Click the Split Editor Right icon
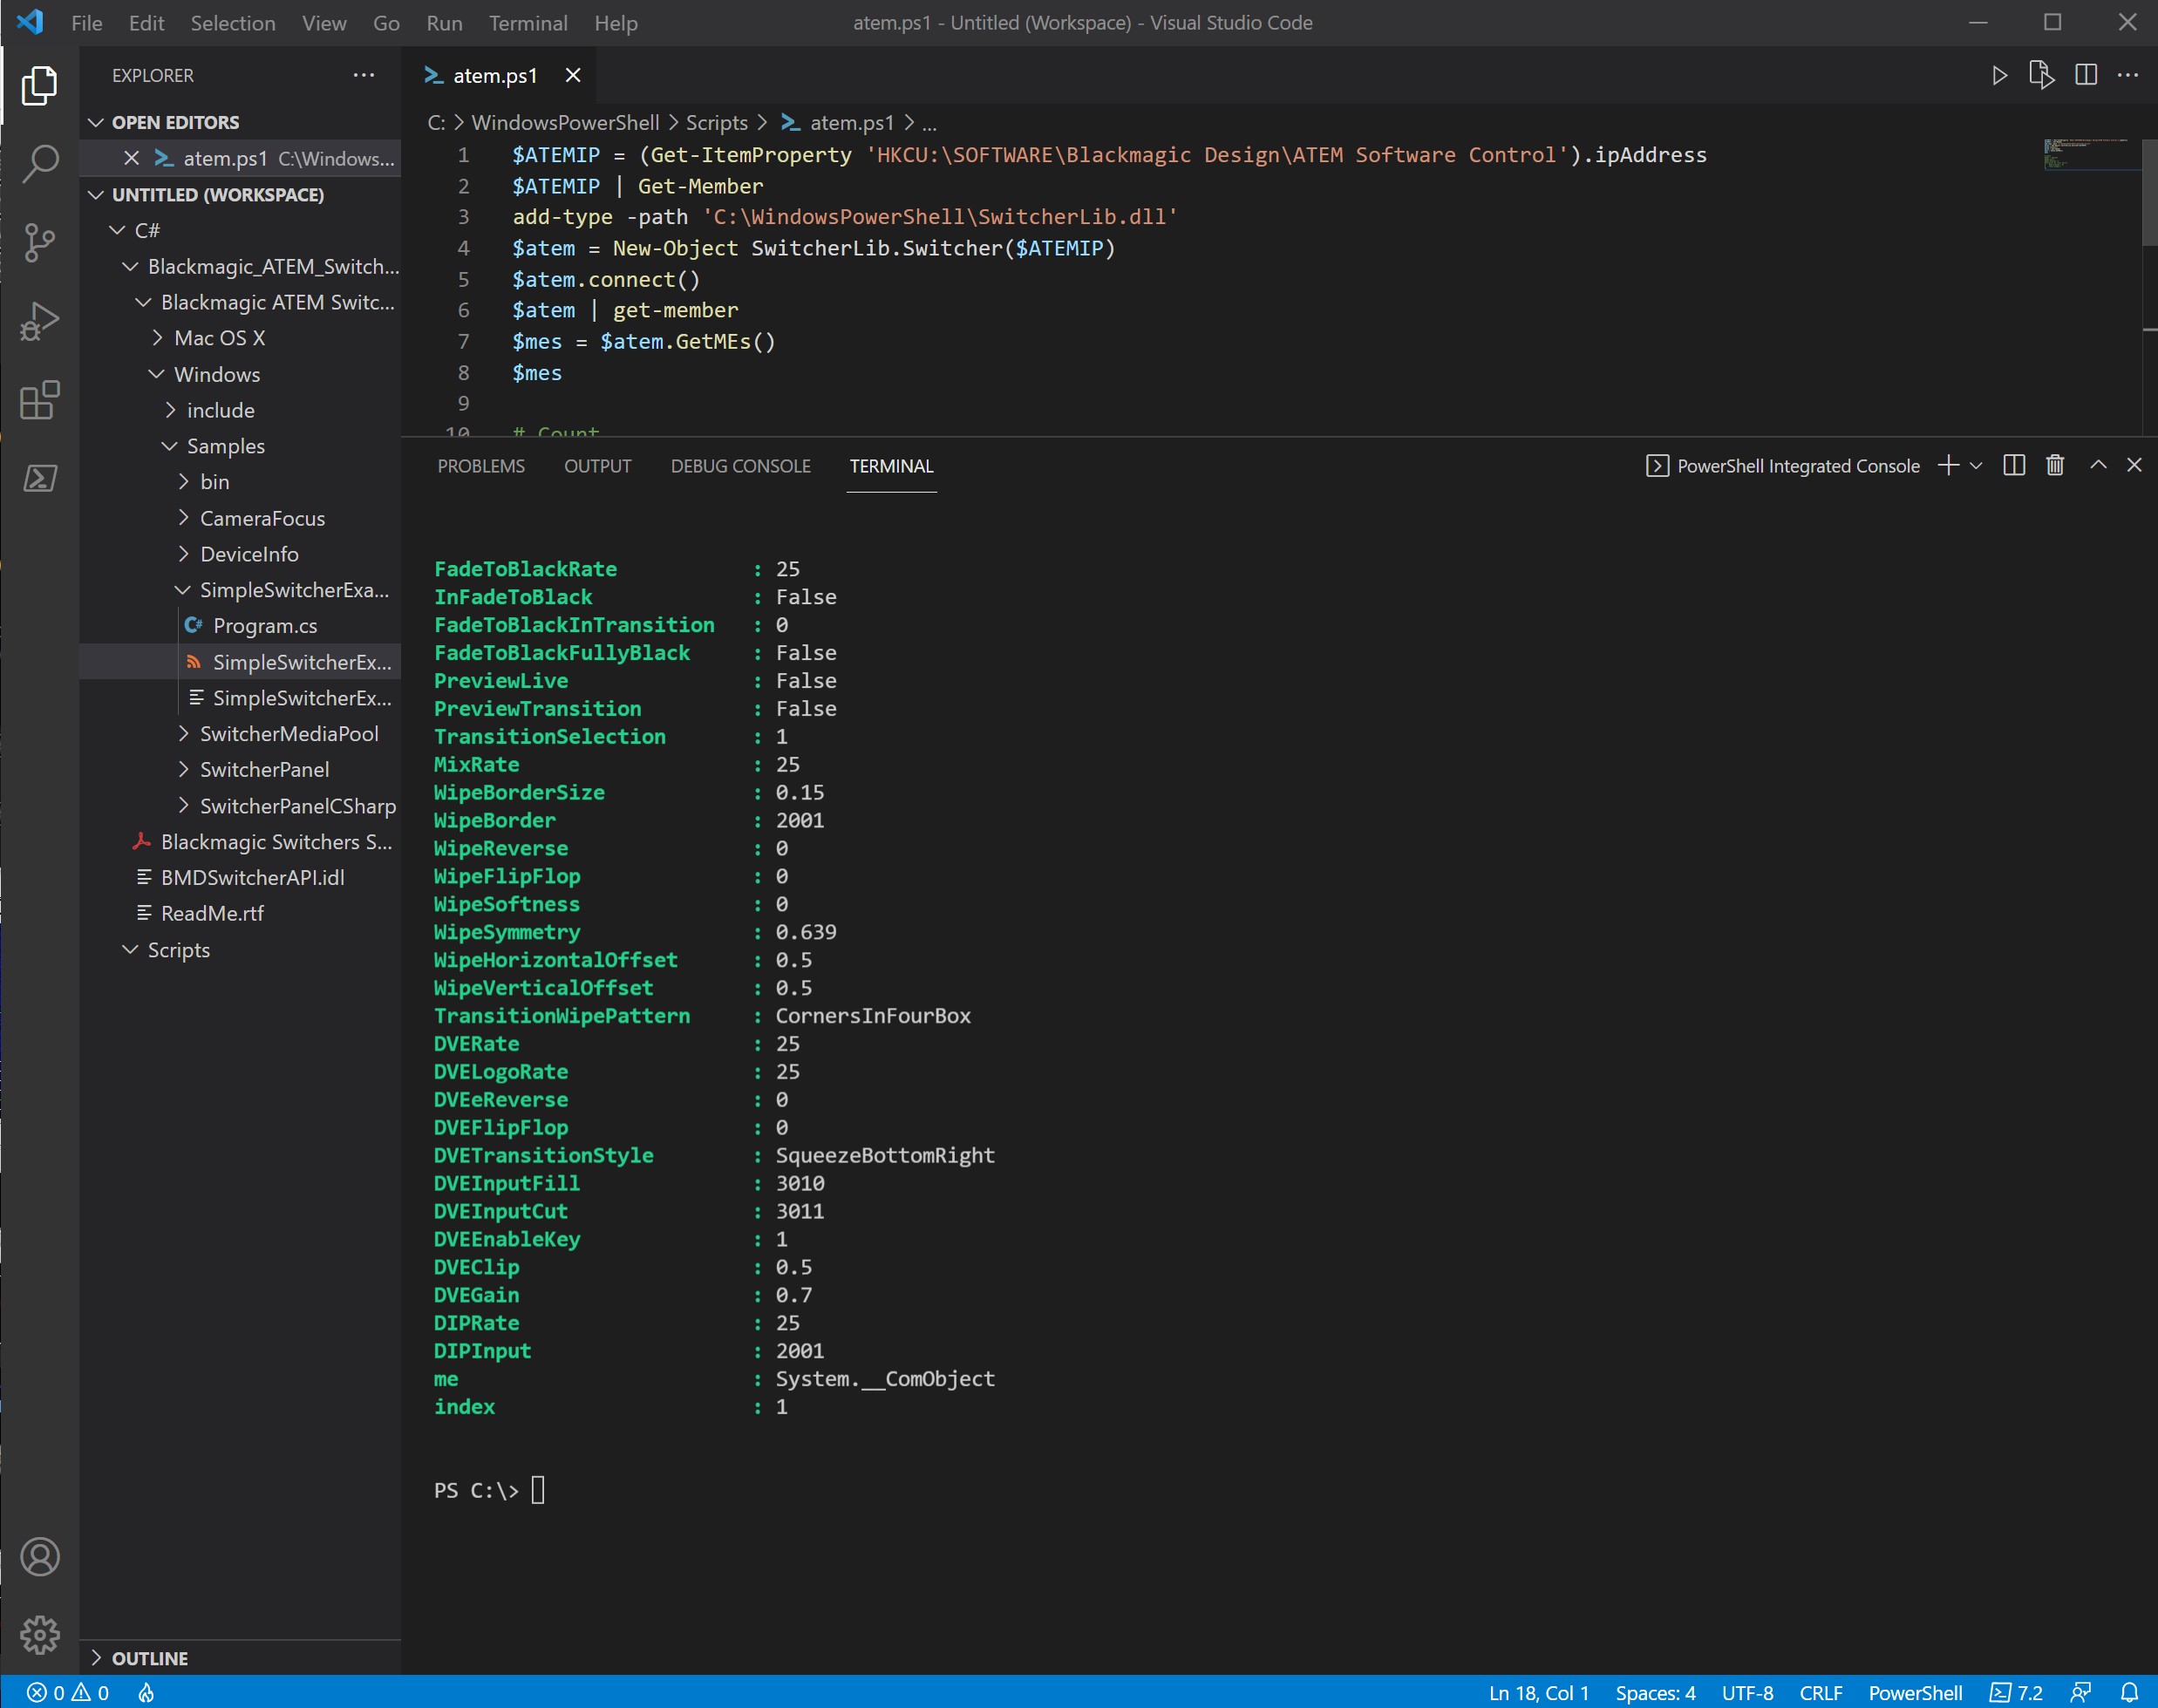 [2086, 76]
